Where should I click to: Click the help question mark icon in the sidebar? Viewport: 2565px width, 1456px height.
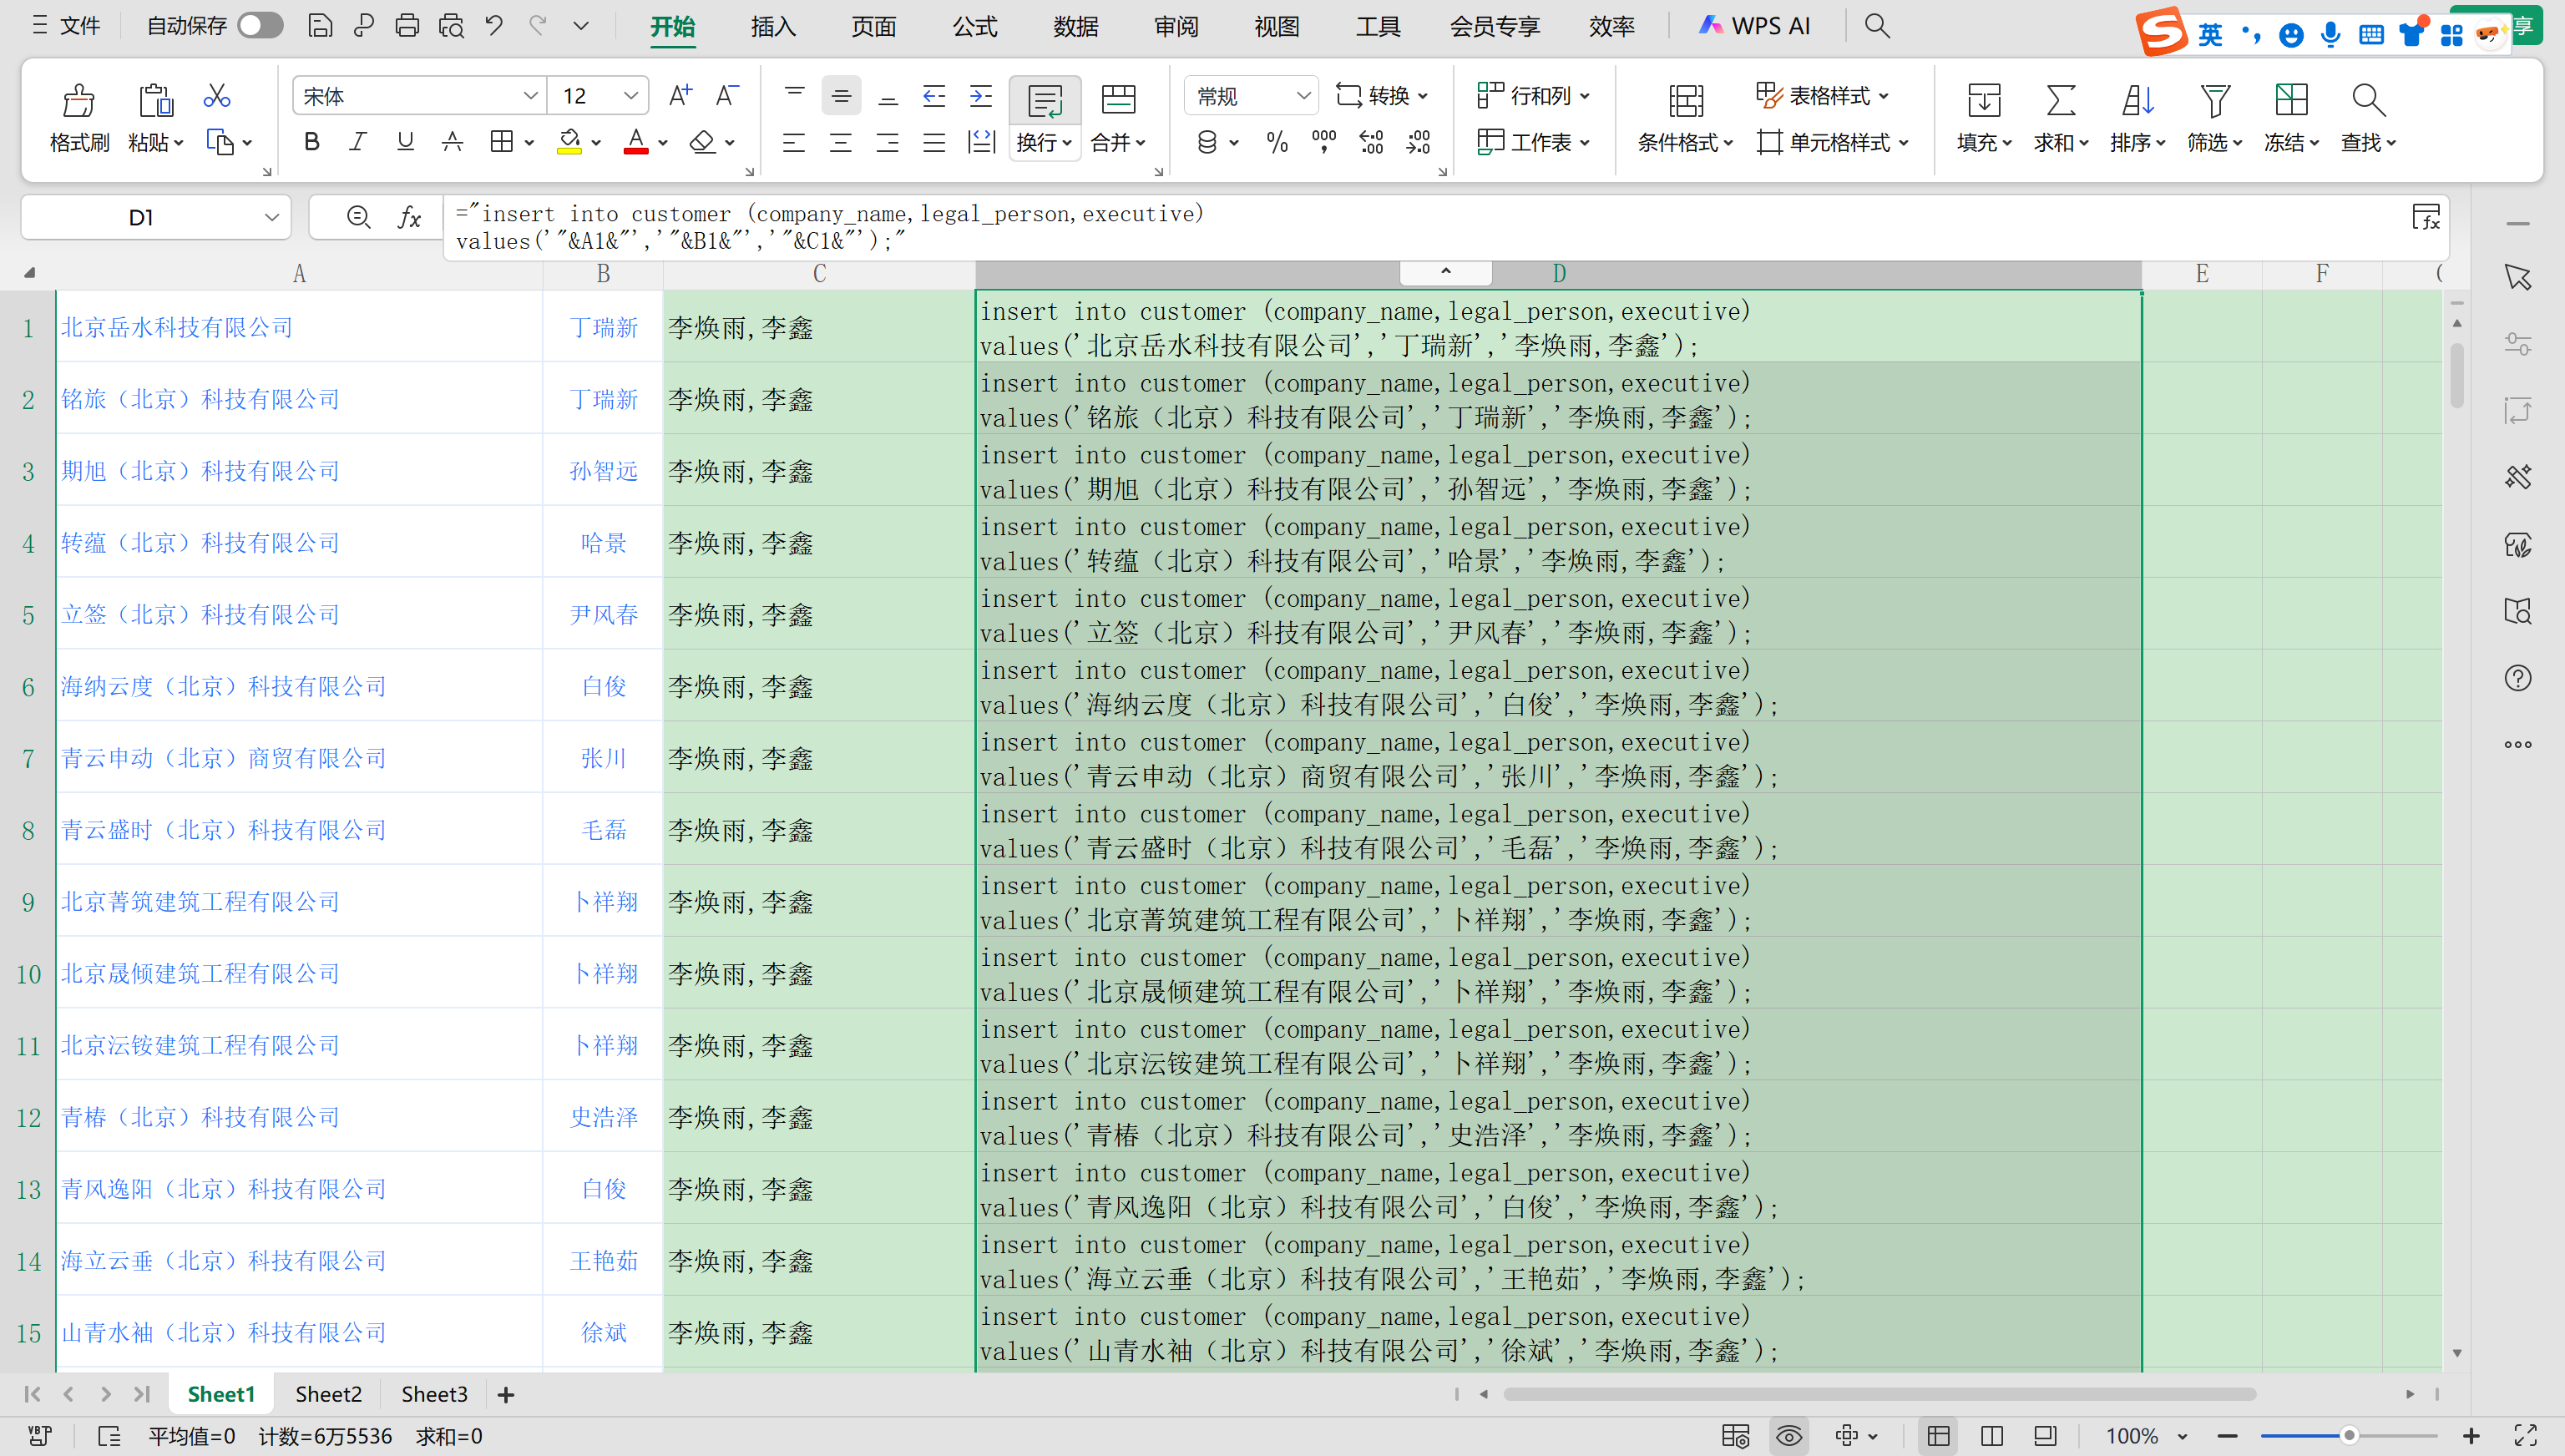(2518, 678)
